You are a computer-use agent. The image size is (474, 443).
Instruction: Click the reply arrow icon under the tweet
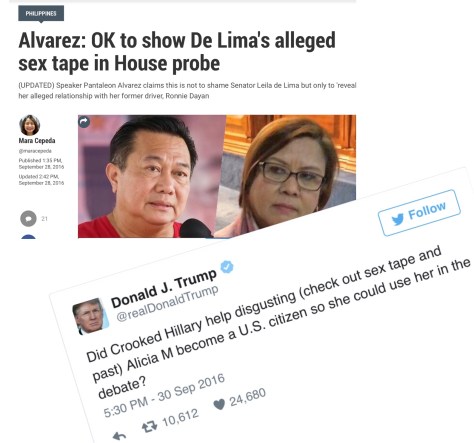[x=119, y=435]
